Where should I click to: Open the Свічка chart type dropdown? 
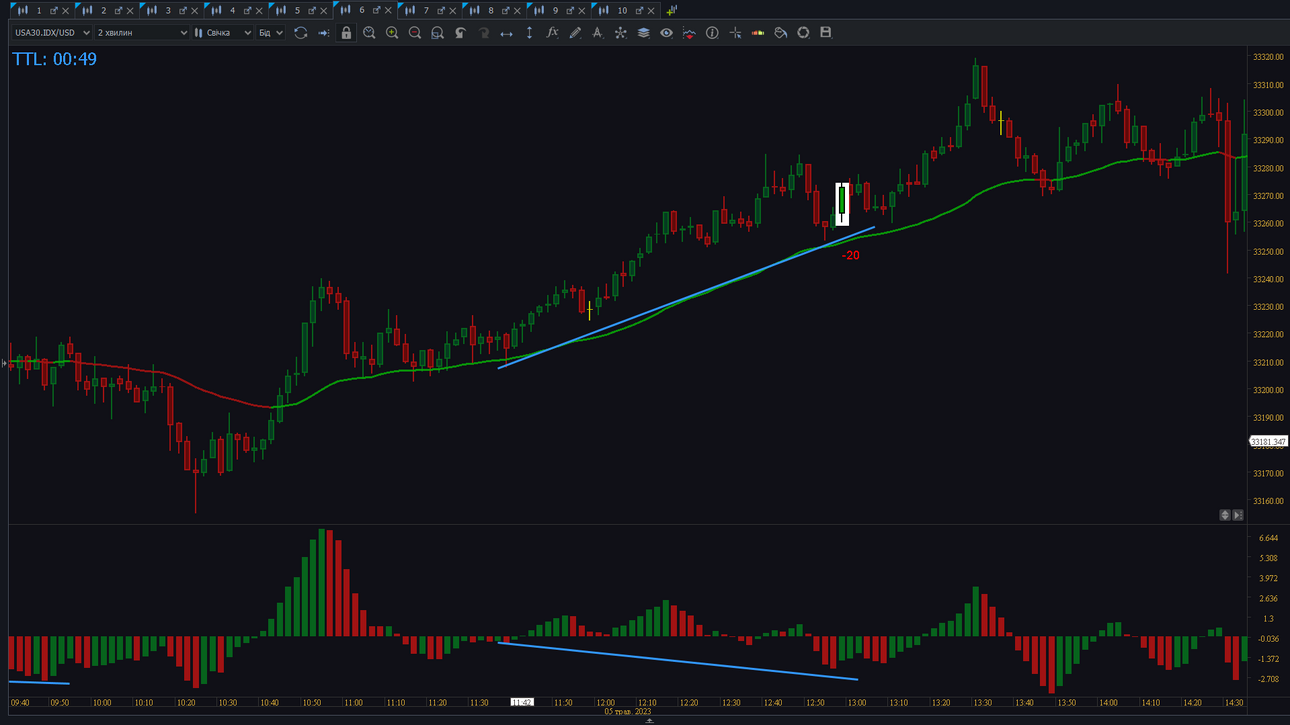pyautogui.click(x=223, y=33)
